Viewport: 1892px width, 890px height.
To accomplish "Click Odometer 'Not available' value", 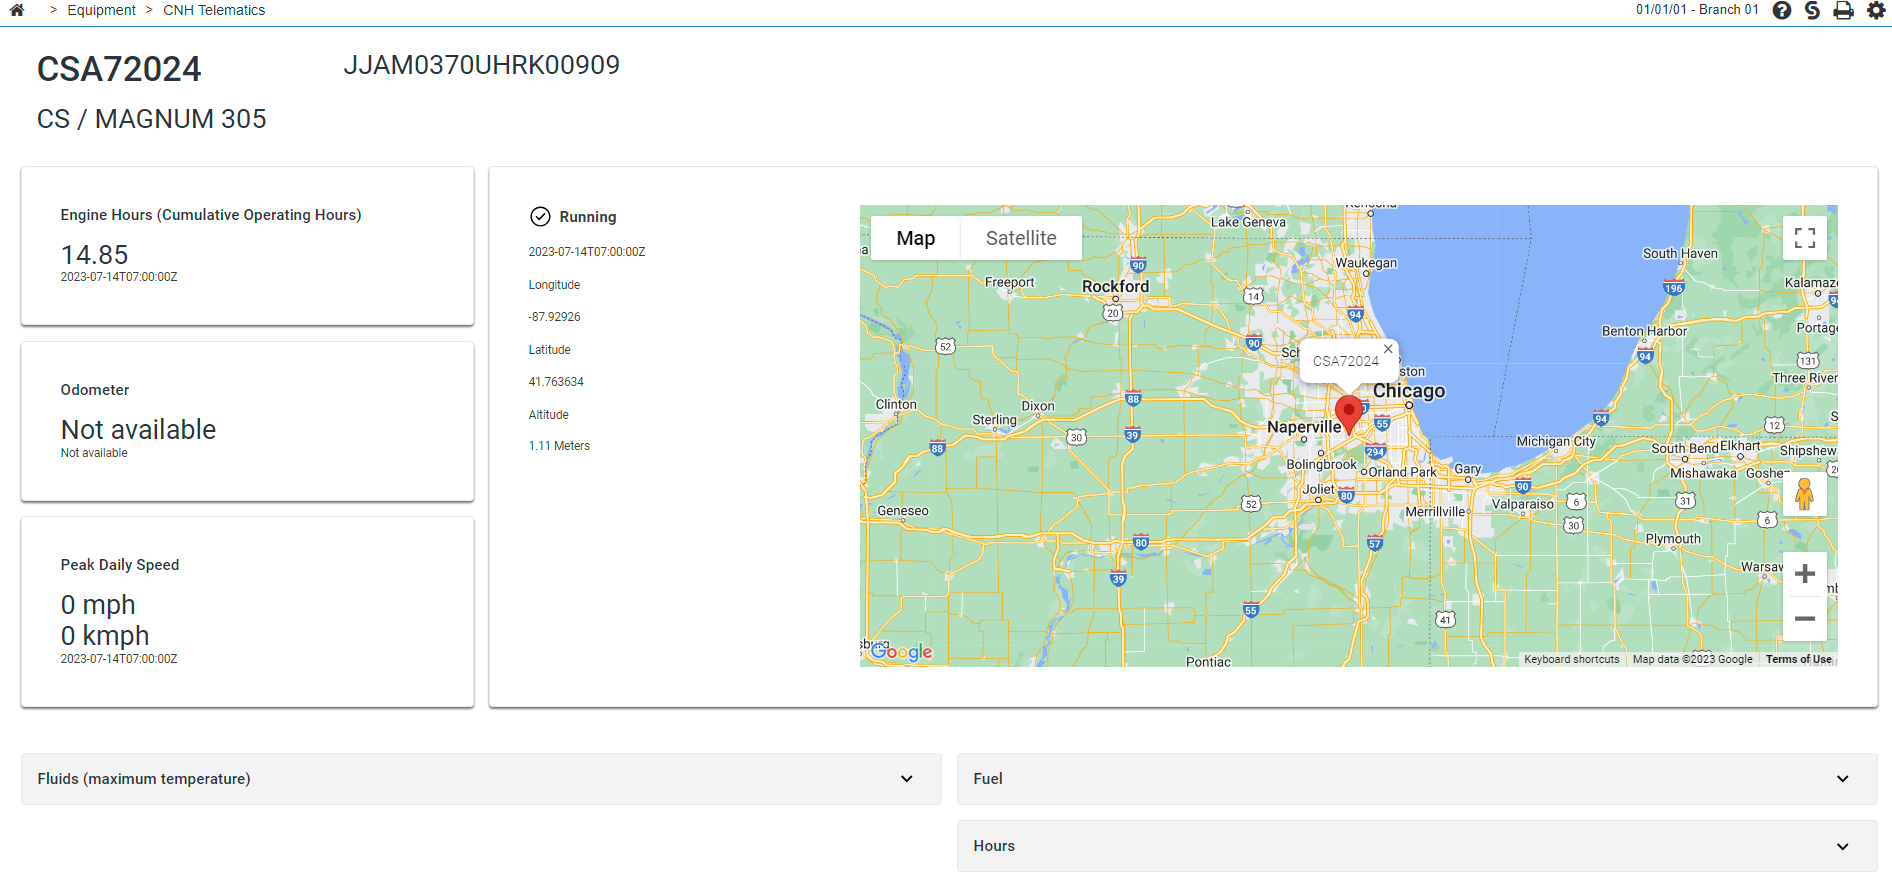I will point(138,430).
